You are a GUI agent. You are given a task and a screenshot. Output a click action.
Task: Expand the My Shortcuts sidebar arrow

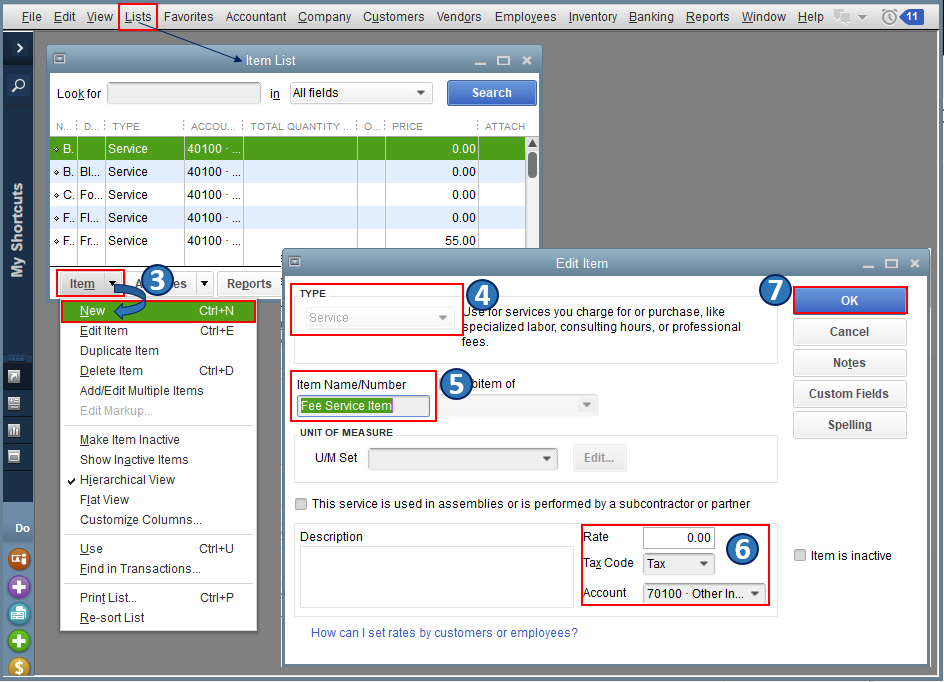19,48
